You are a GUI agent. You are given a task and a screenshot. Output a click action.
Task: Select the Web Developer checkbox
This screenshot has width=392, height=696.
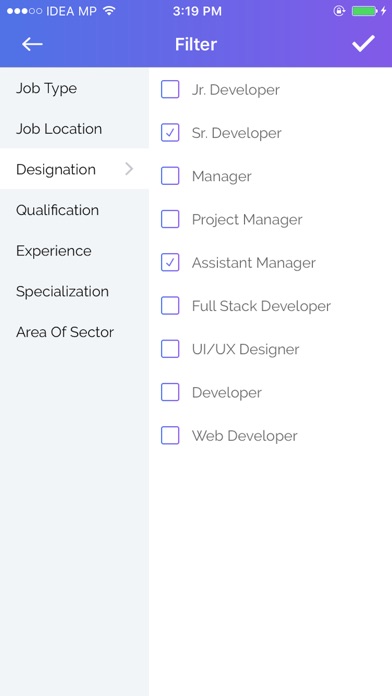click(170, 435)
